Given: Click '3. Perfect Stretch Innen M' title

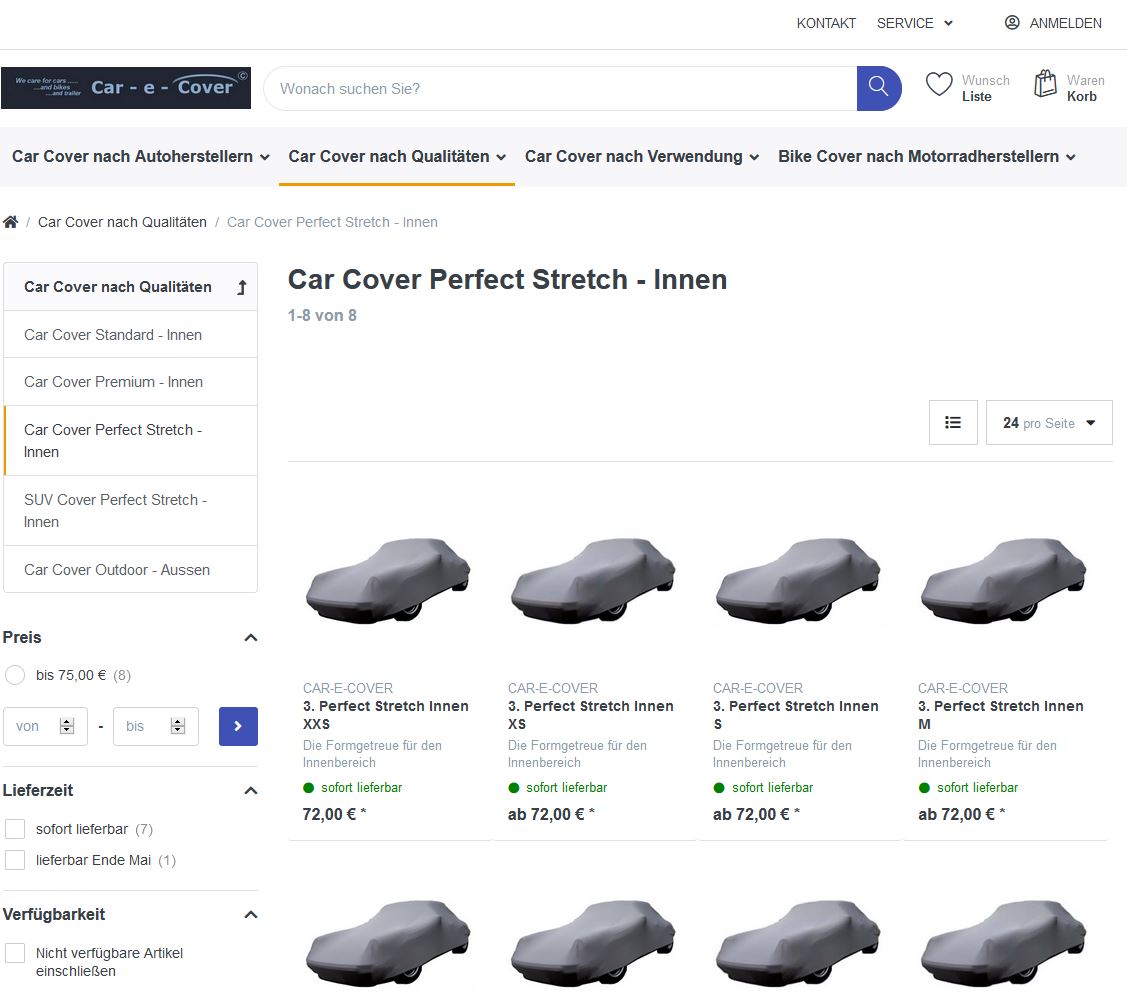Looking at the screenshot, I should (x=1000, y=715).
